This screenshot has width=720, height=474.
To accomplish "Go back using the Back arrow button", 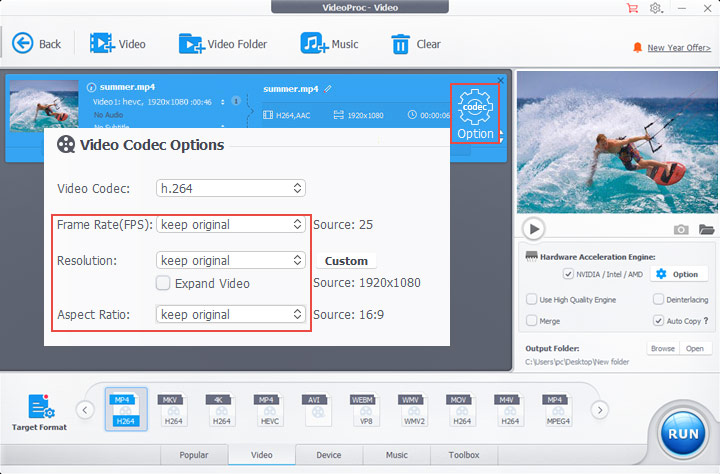I will (x=36, y=44).
